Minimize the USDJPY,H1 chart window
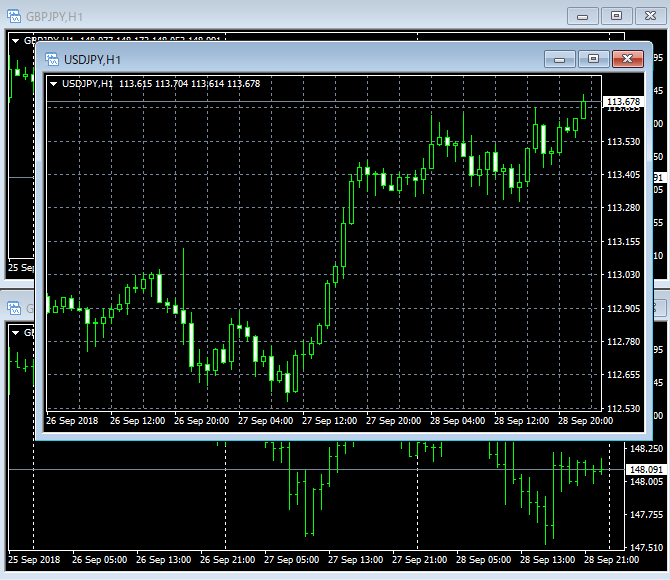 pyautogui.click(x=559, y=59)
